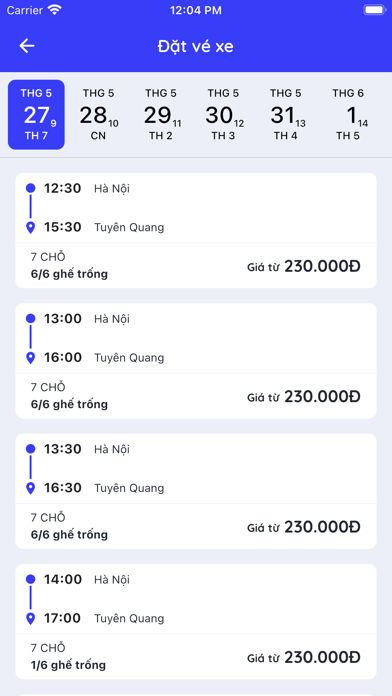Click the 13:30 departure dot icon

[x=31, y=449]
